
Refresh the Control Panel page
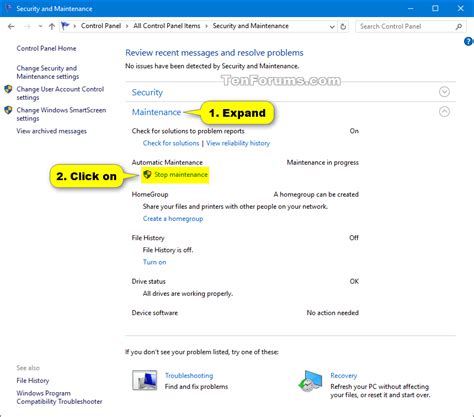(x=343, y=27)
